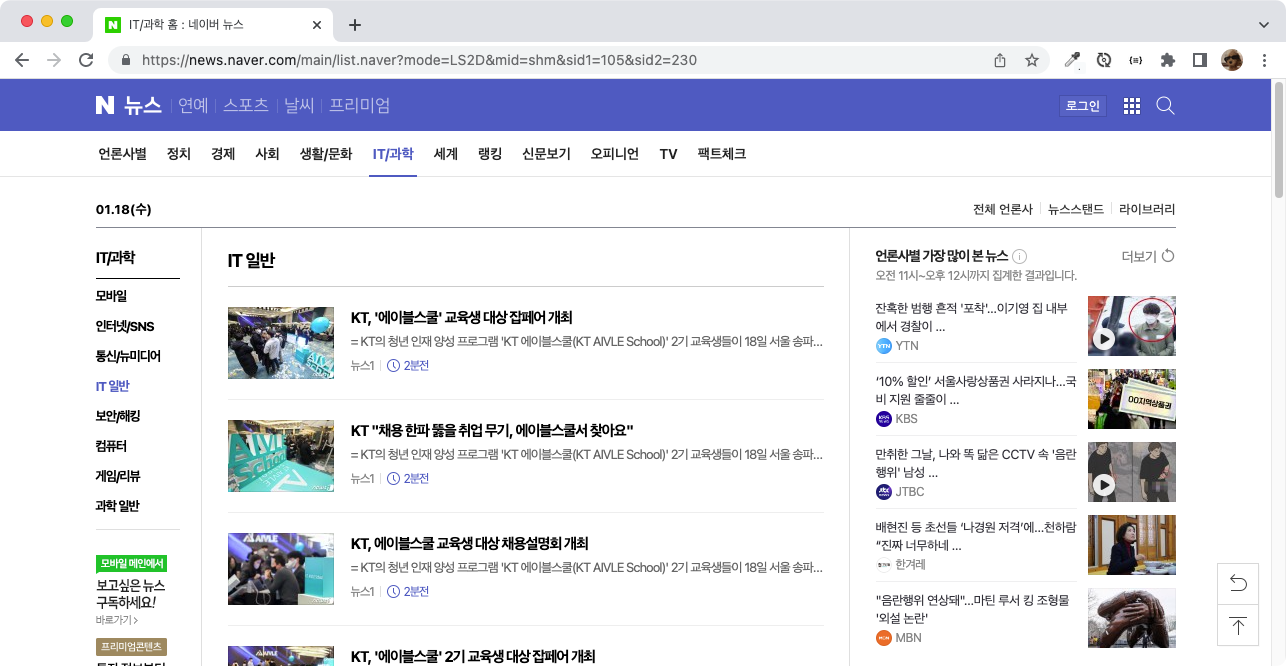The image size is (1286, 666).
Task: Click the info icon beside 가장 많이 본 뉴스
Action: tap(1019, 256)
